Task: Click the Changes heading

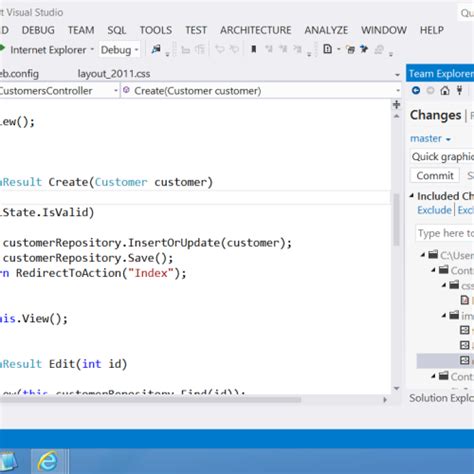Action: click(x=435, y=115)
